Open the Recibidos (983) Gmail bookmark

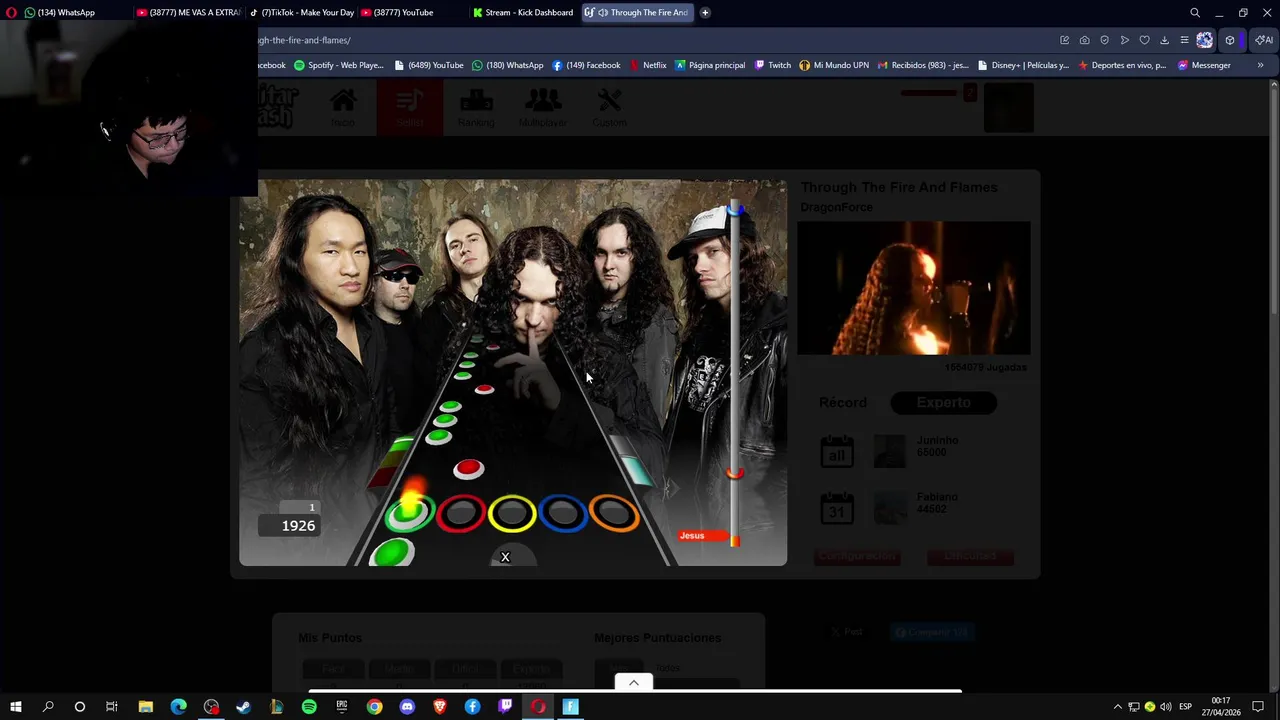click(923, 65)
